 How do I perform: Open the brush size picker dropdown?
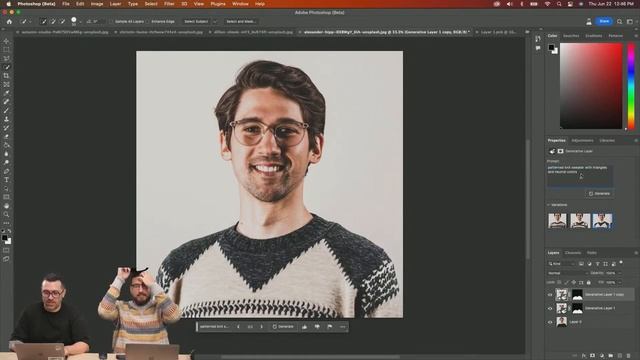point(80,22)
